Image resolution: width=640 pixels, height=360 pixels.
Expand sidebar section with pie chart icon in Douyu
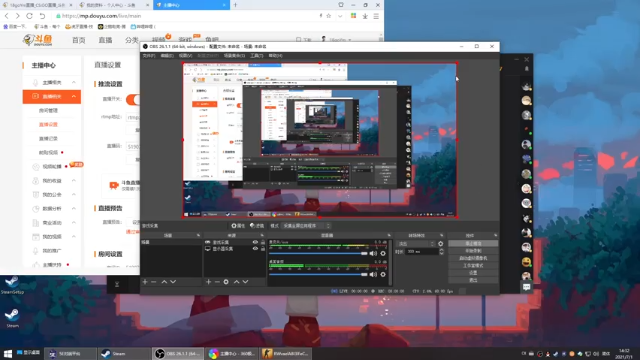(74, 209)
